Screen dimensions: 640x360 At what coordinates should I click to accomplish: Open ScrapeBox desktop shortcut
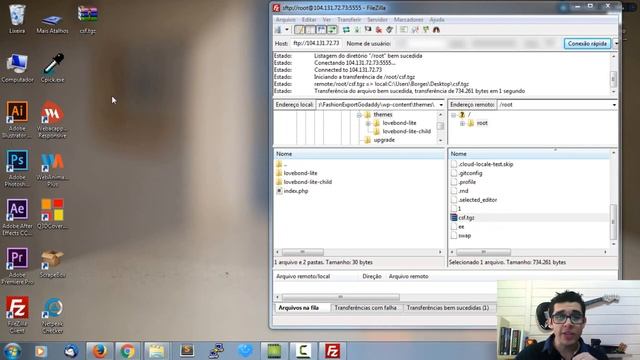[53, 264]
